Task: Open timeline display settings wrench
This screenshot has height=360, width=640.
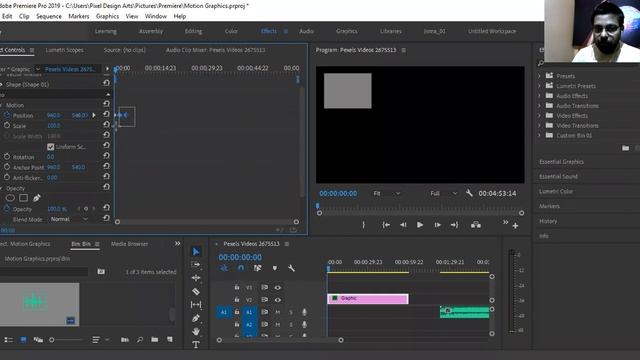Action: pos(291,268)
